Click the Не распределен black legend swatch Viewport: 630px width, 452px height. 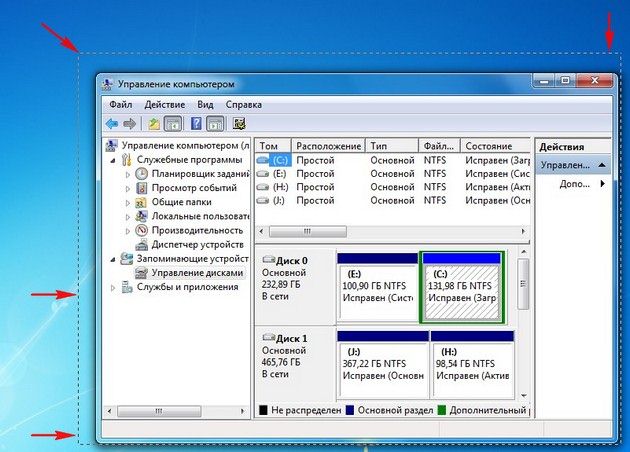click(263, 410)
